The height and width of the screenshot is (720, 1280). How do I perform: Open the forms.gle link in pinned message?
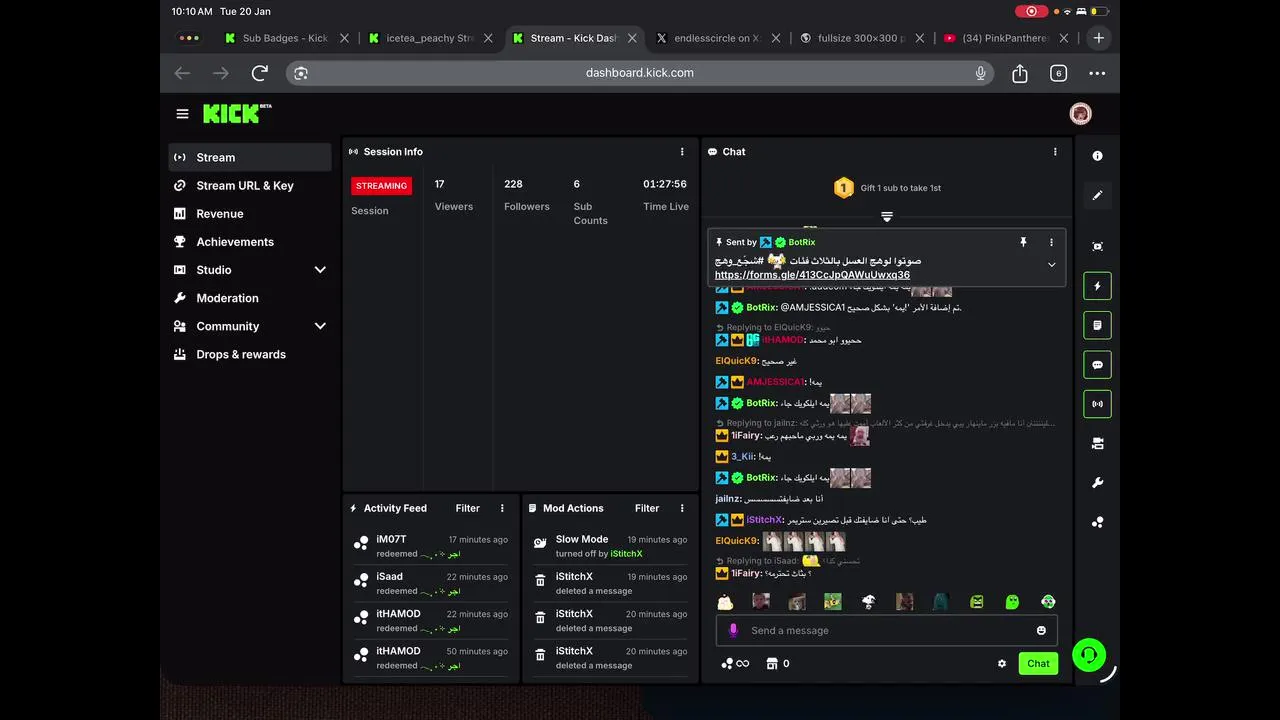[x=812, y=275]
